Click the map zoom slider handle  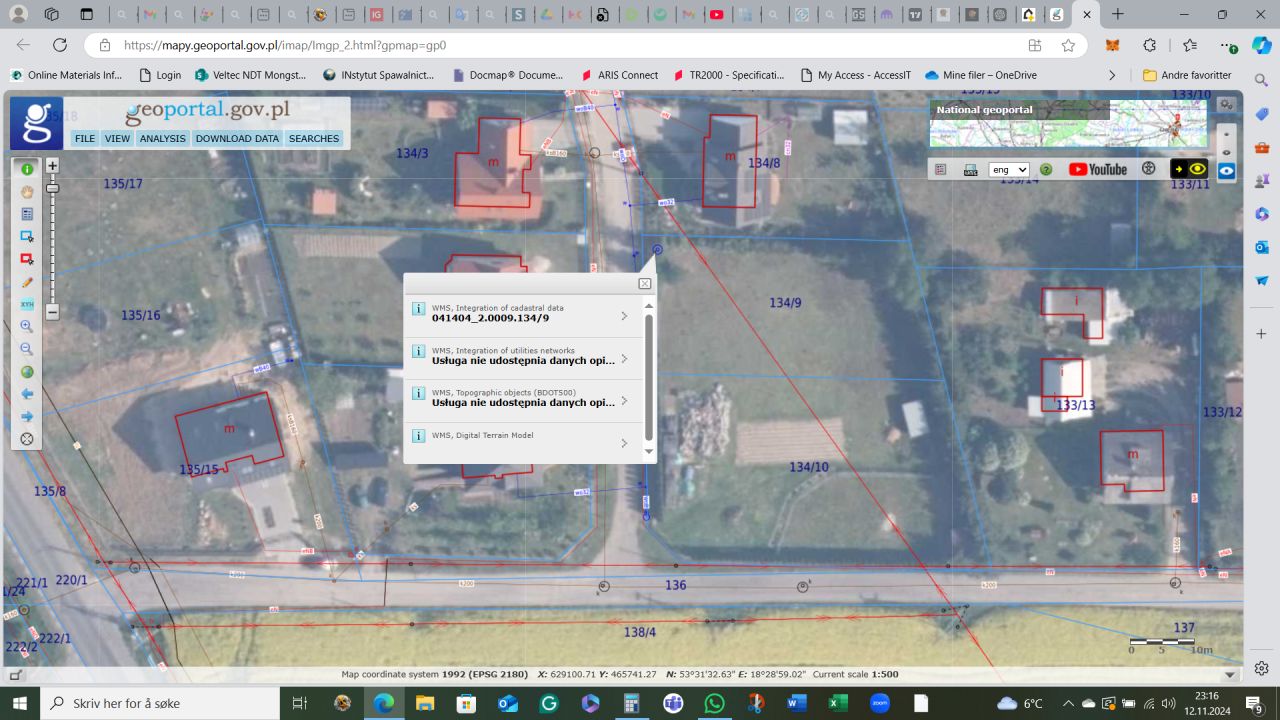(53, 188)
